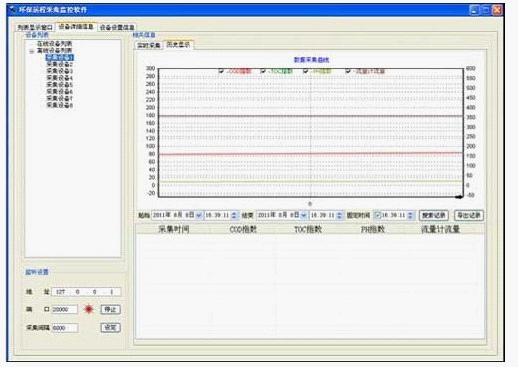Switch to the 实时采集 sub-tab
The height and width of the screenshot is (368, 519).
point(149,45)
